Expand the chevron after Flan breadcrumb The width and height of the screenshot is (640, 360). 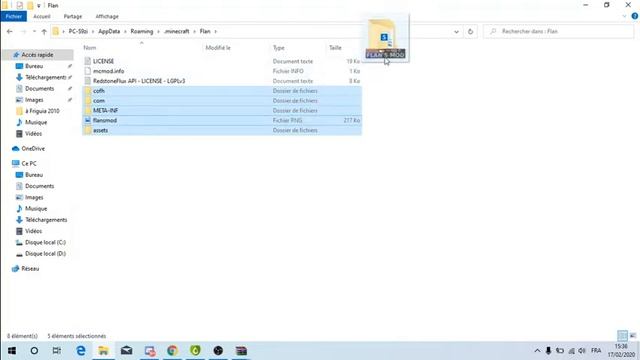216,31
